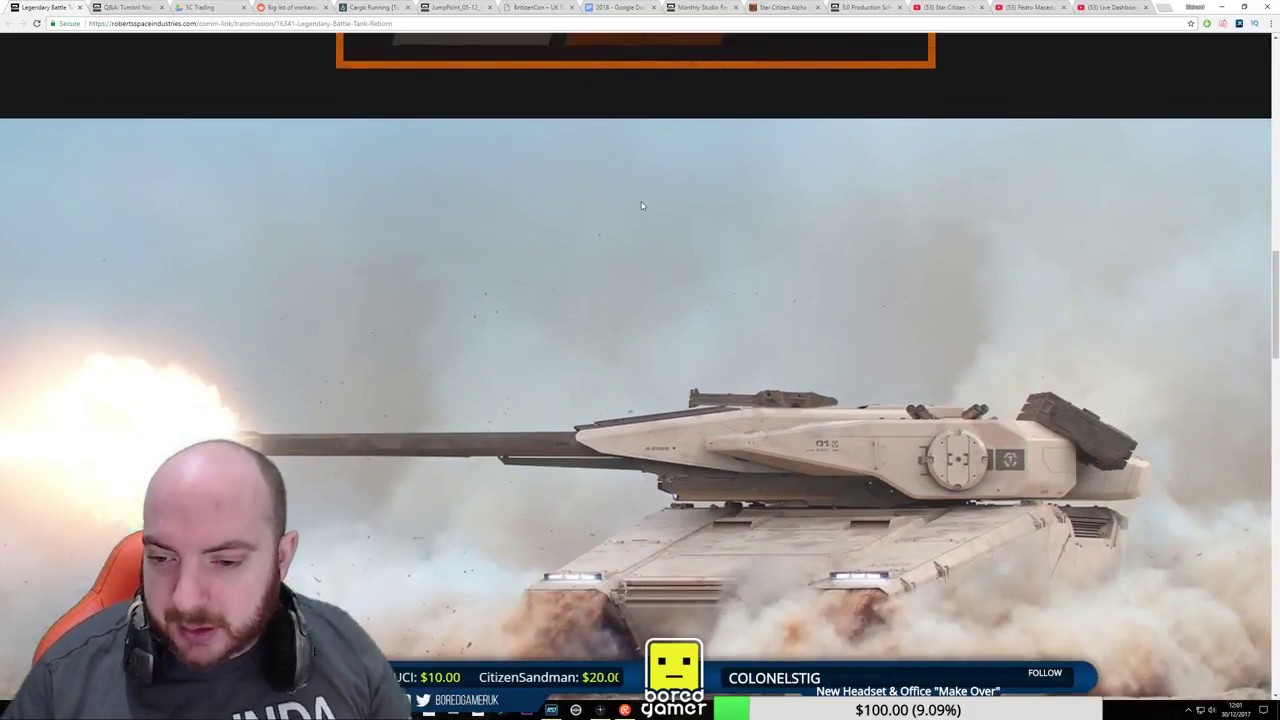
Task: Close the Cargo Running tab
Action: coord(407,7)
